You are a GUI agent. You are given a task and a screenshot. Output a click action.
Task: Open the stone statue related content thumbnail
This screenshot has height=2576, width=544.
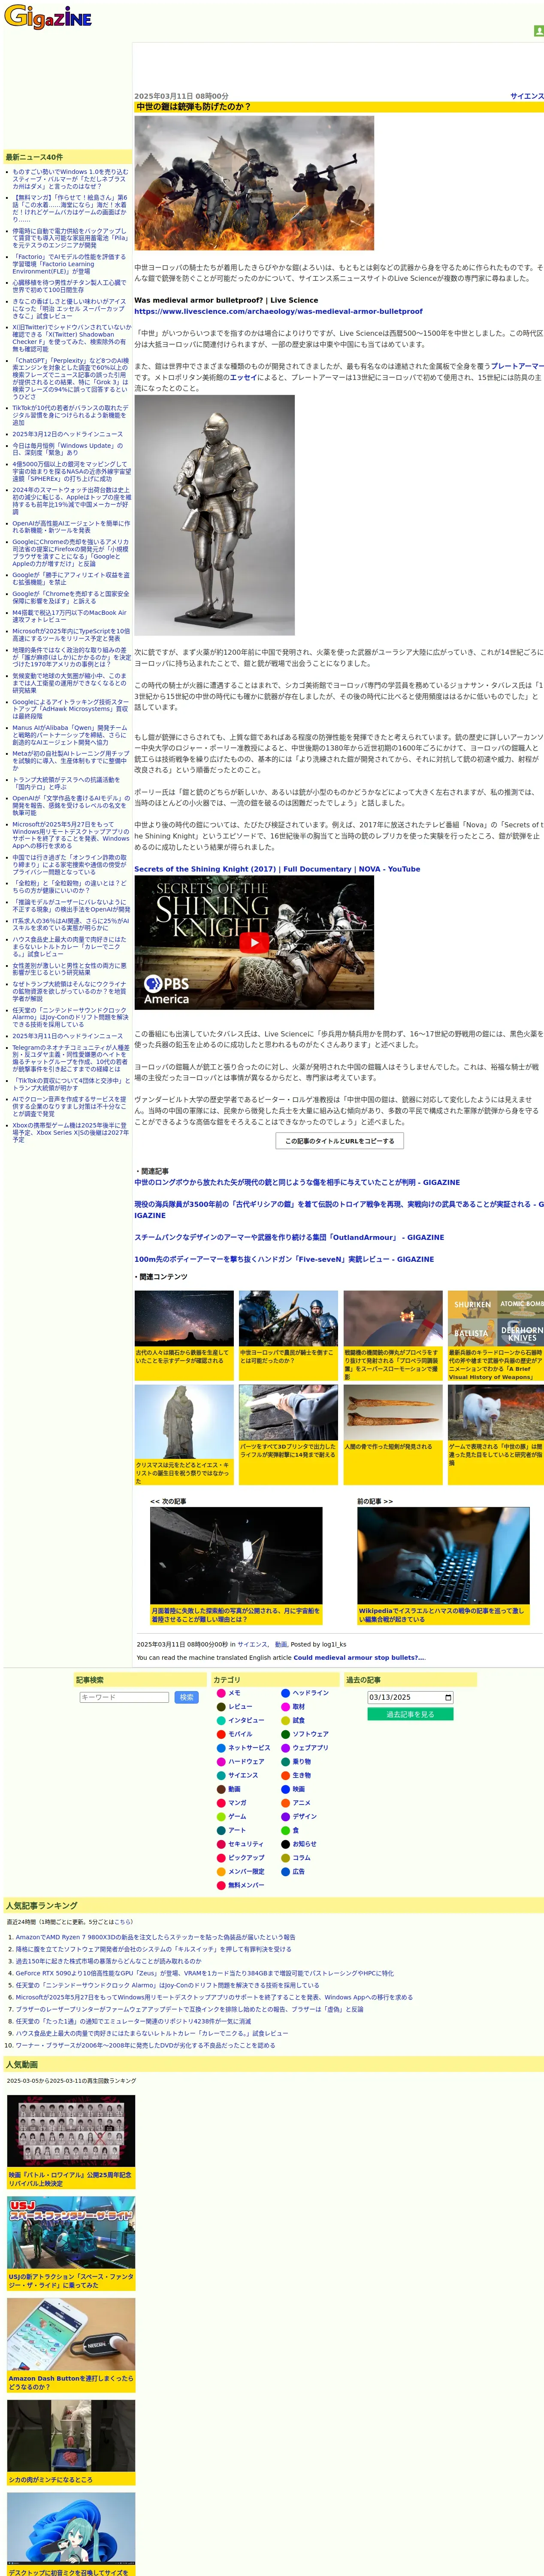click(x=184, y=1422)
